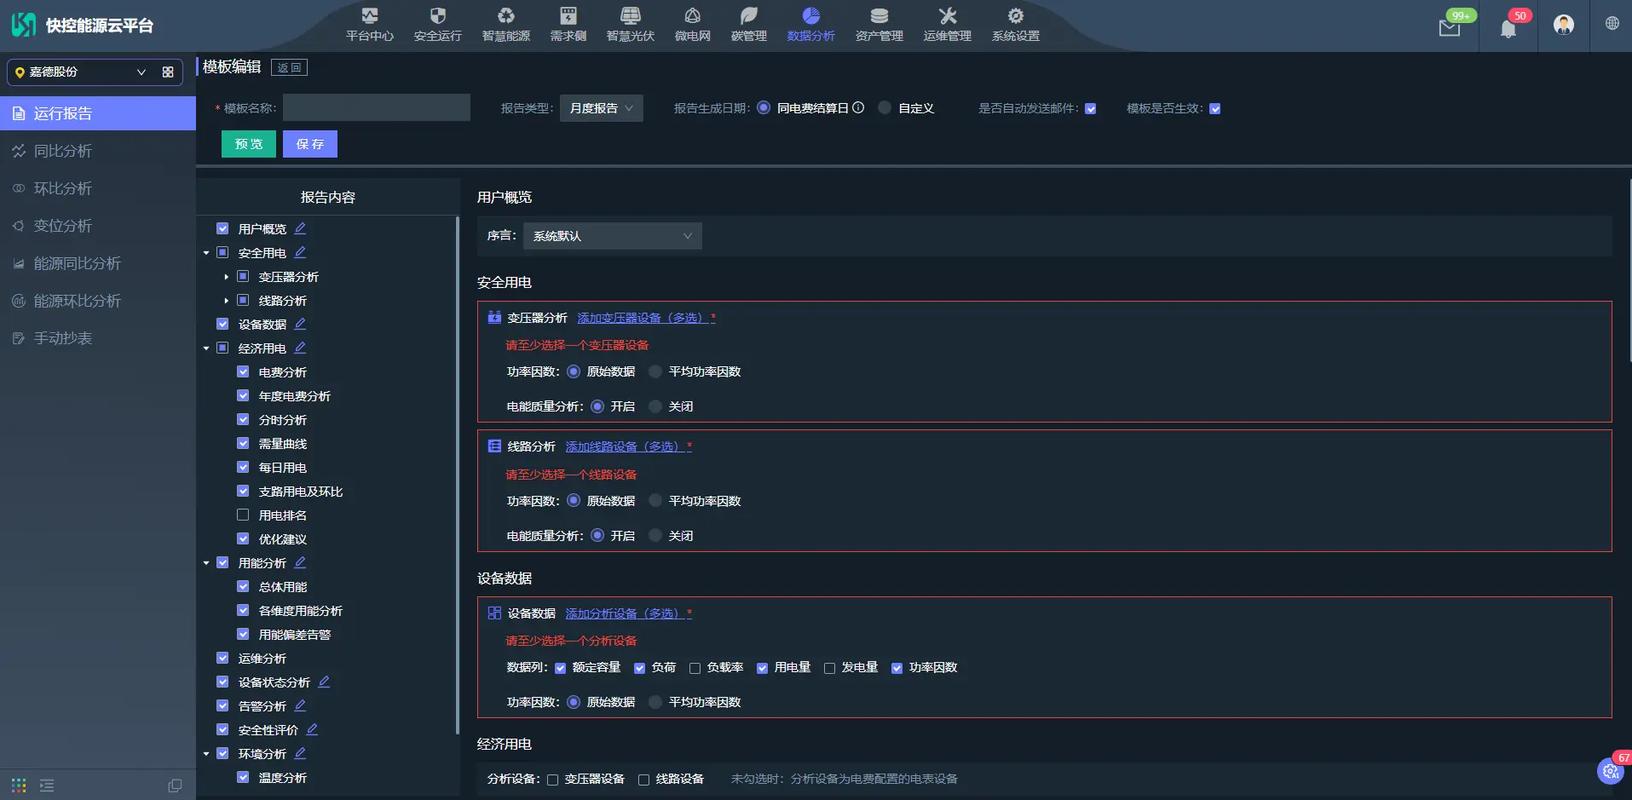
Task: Enable the 负载率 data column checkbox
Action: [695, 668]
